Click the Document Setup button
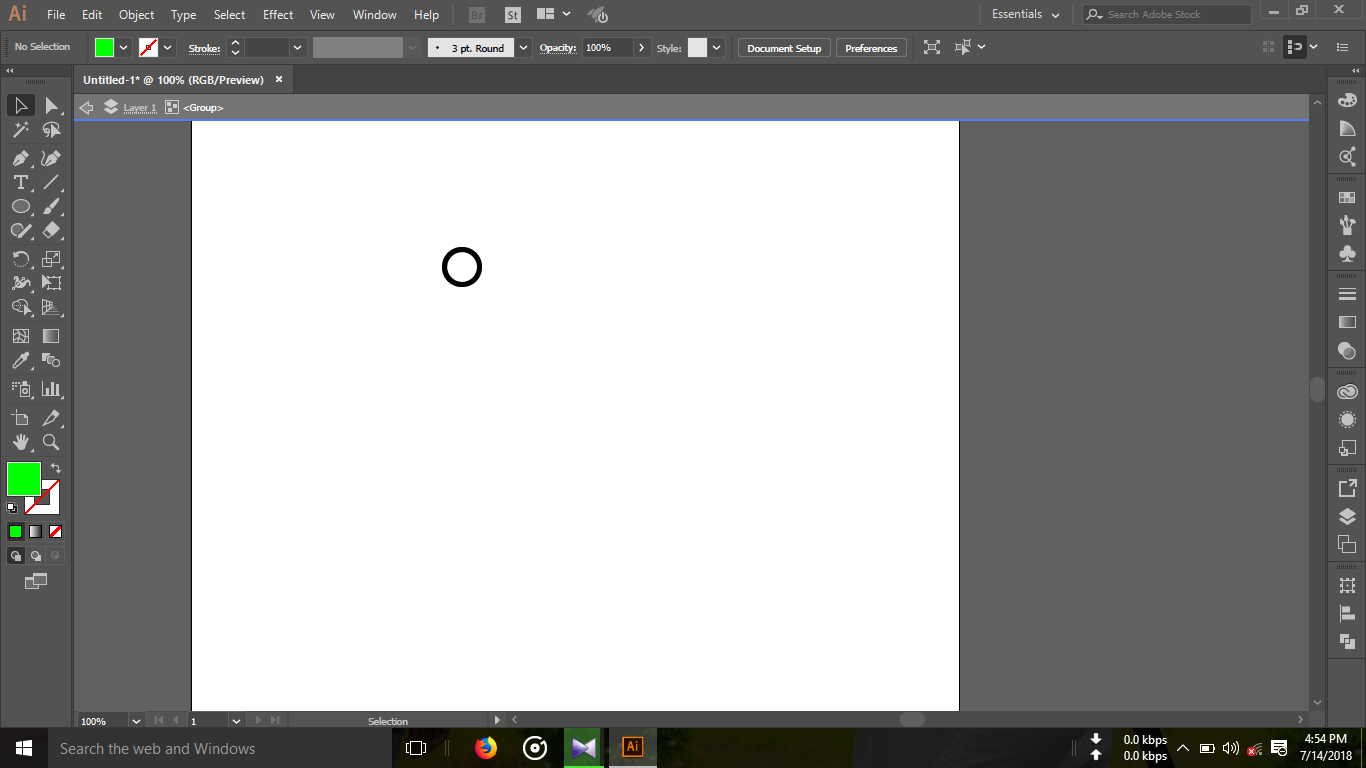 783,47
